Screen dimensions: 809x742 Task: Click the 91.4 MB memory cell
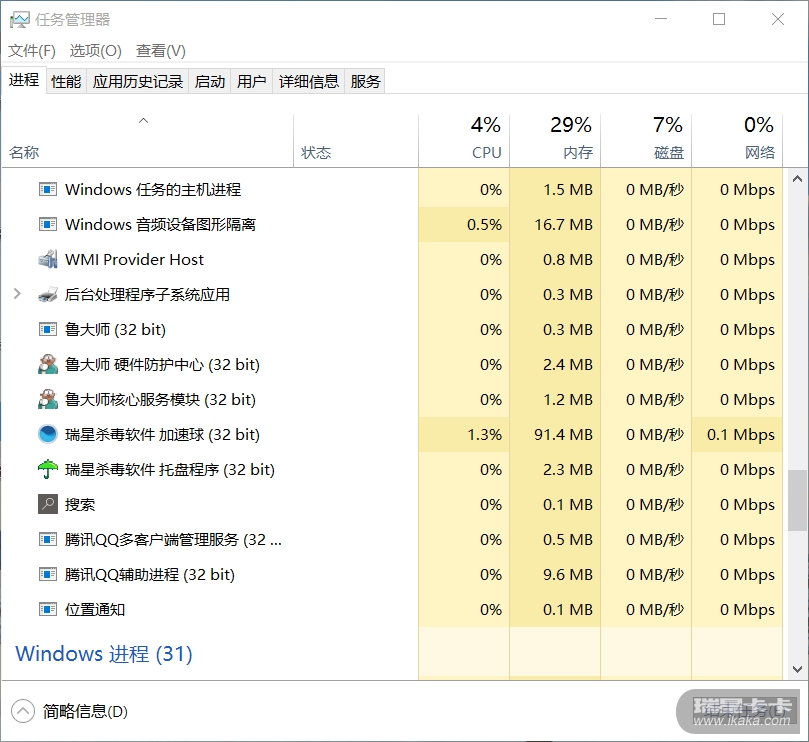[x=555, y=434]
